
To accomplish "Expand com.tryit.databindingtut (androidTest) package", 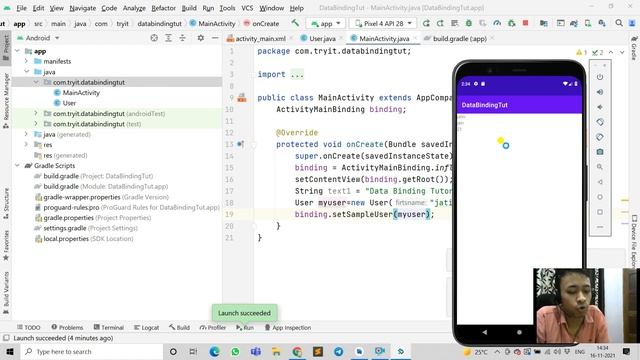I will pos(36,113).
